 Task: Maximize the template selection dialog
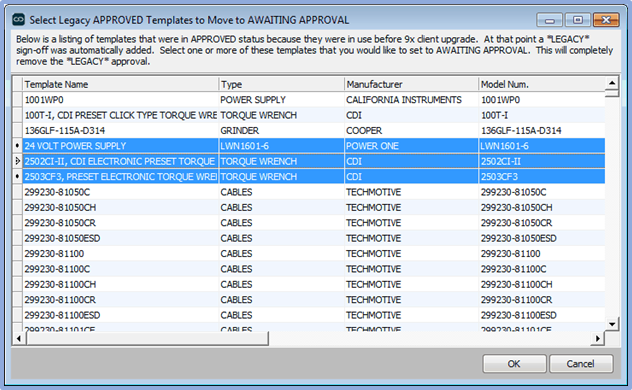pyautogui.click(x=578, y=20)
